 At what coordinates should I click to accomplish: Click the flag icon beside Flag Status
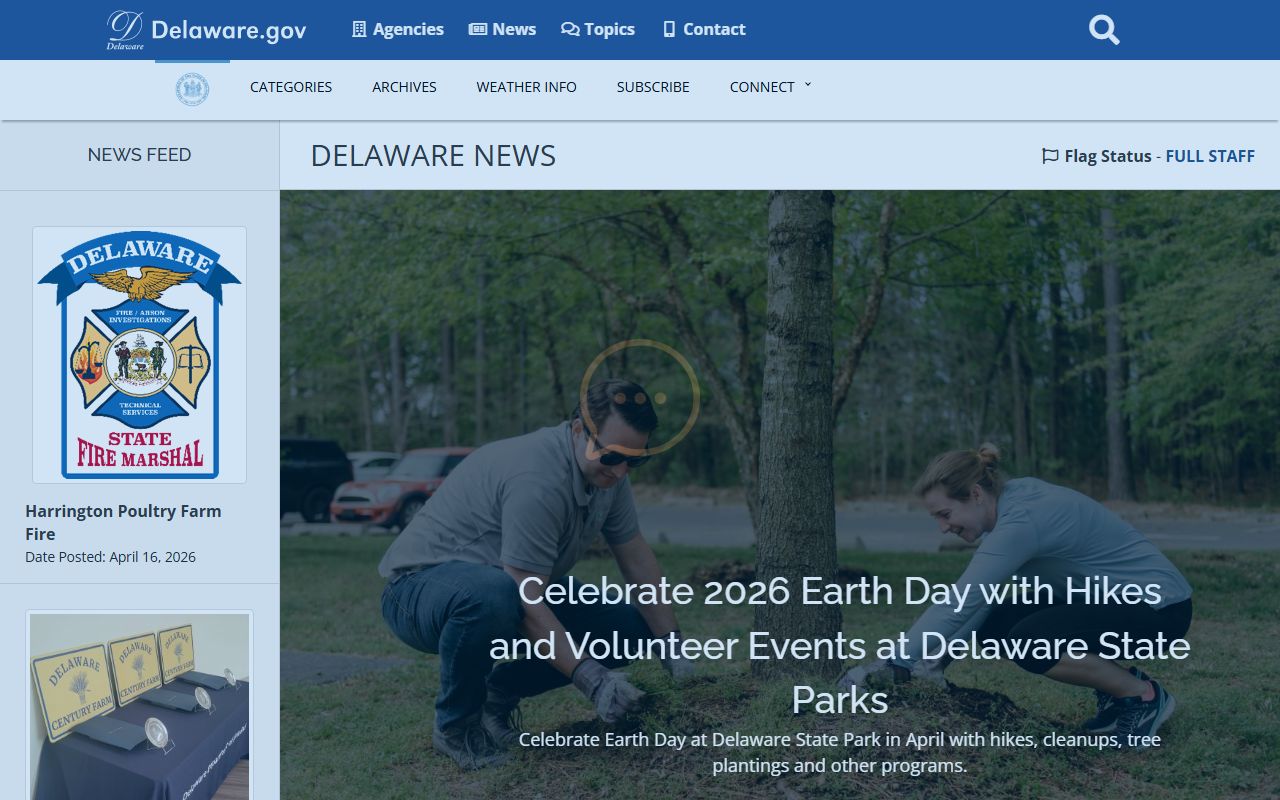[x=1050, y=156]
